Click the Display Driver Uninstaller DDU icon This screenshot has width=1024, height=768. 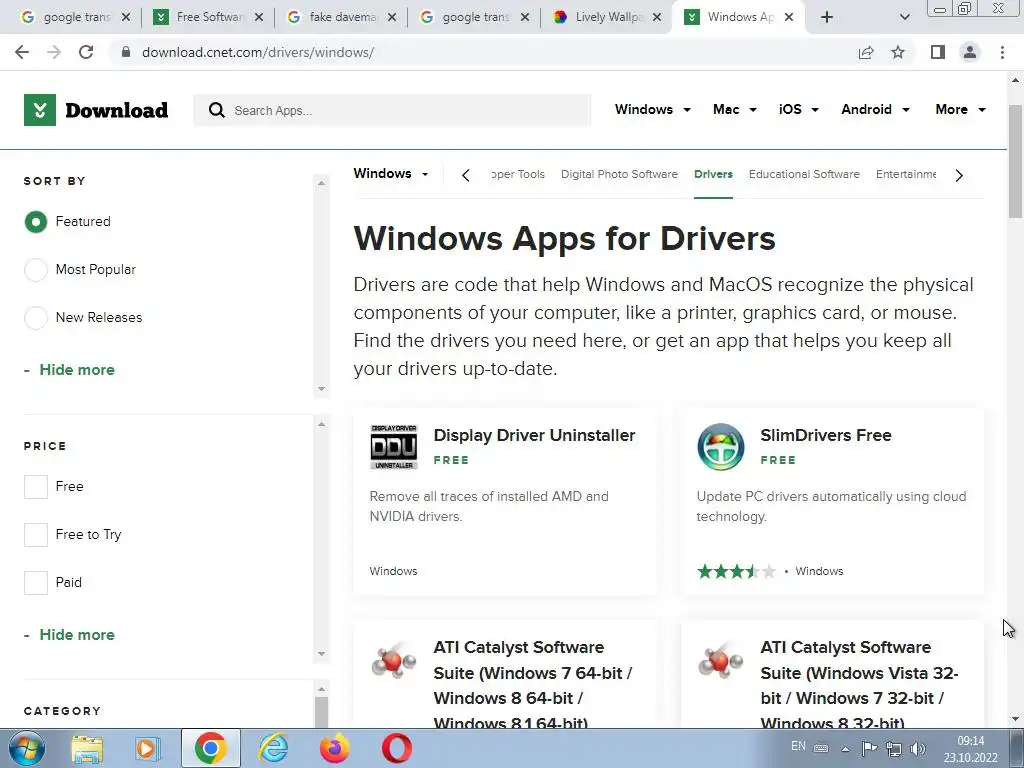(394, 447)
